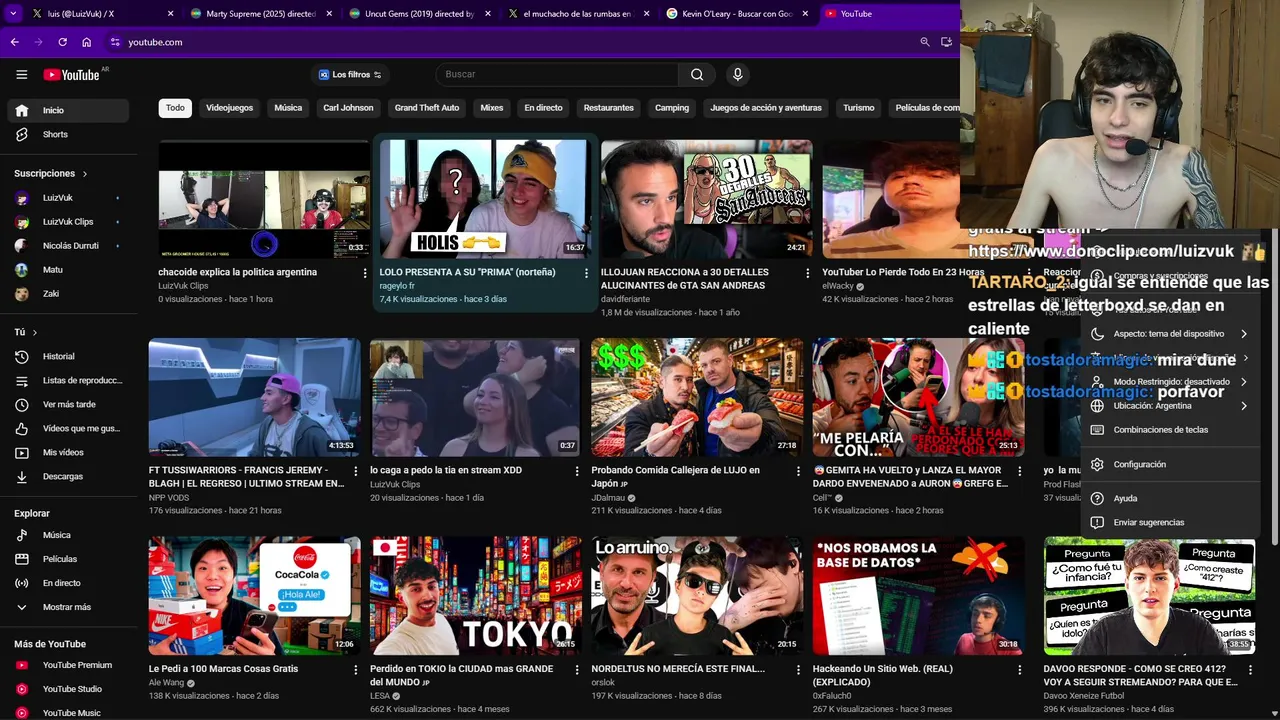Open options for Hackeando Un Sitio Web video
The height and width of the screenshot is (720, 1280).
[x=1020, y=670]
